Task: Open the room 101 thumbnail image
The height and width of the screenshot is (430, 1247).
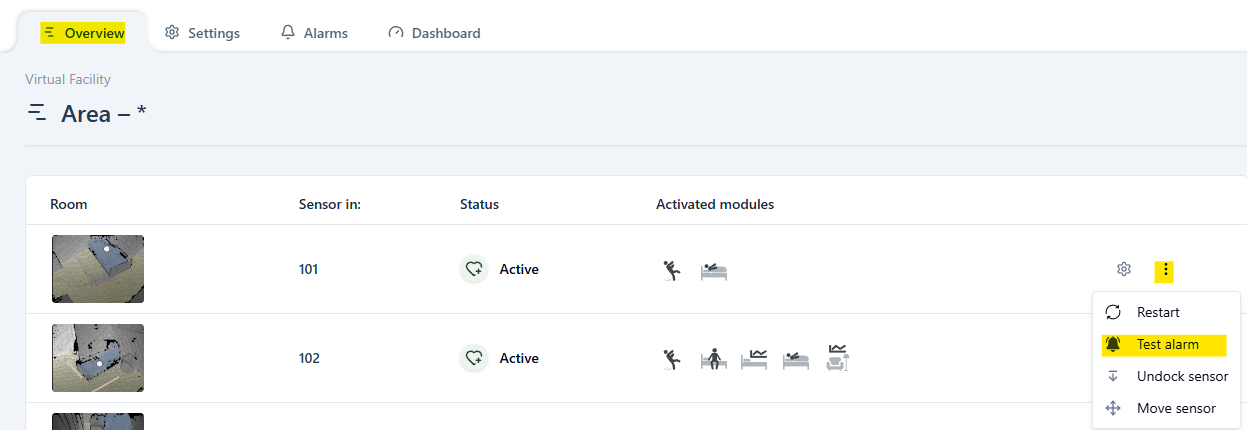Action: (x=98, y=269)
